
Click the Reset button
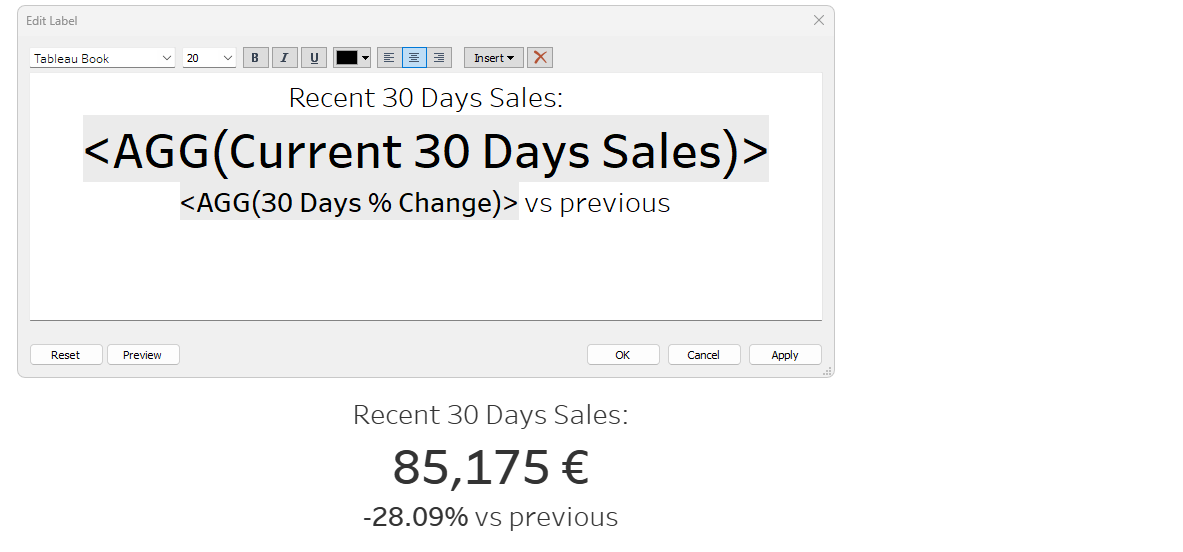66,354
